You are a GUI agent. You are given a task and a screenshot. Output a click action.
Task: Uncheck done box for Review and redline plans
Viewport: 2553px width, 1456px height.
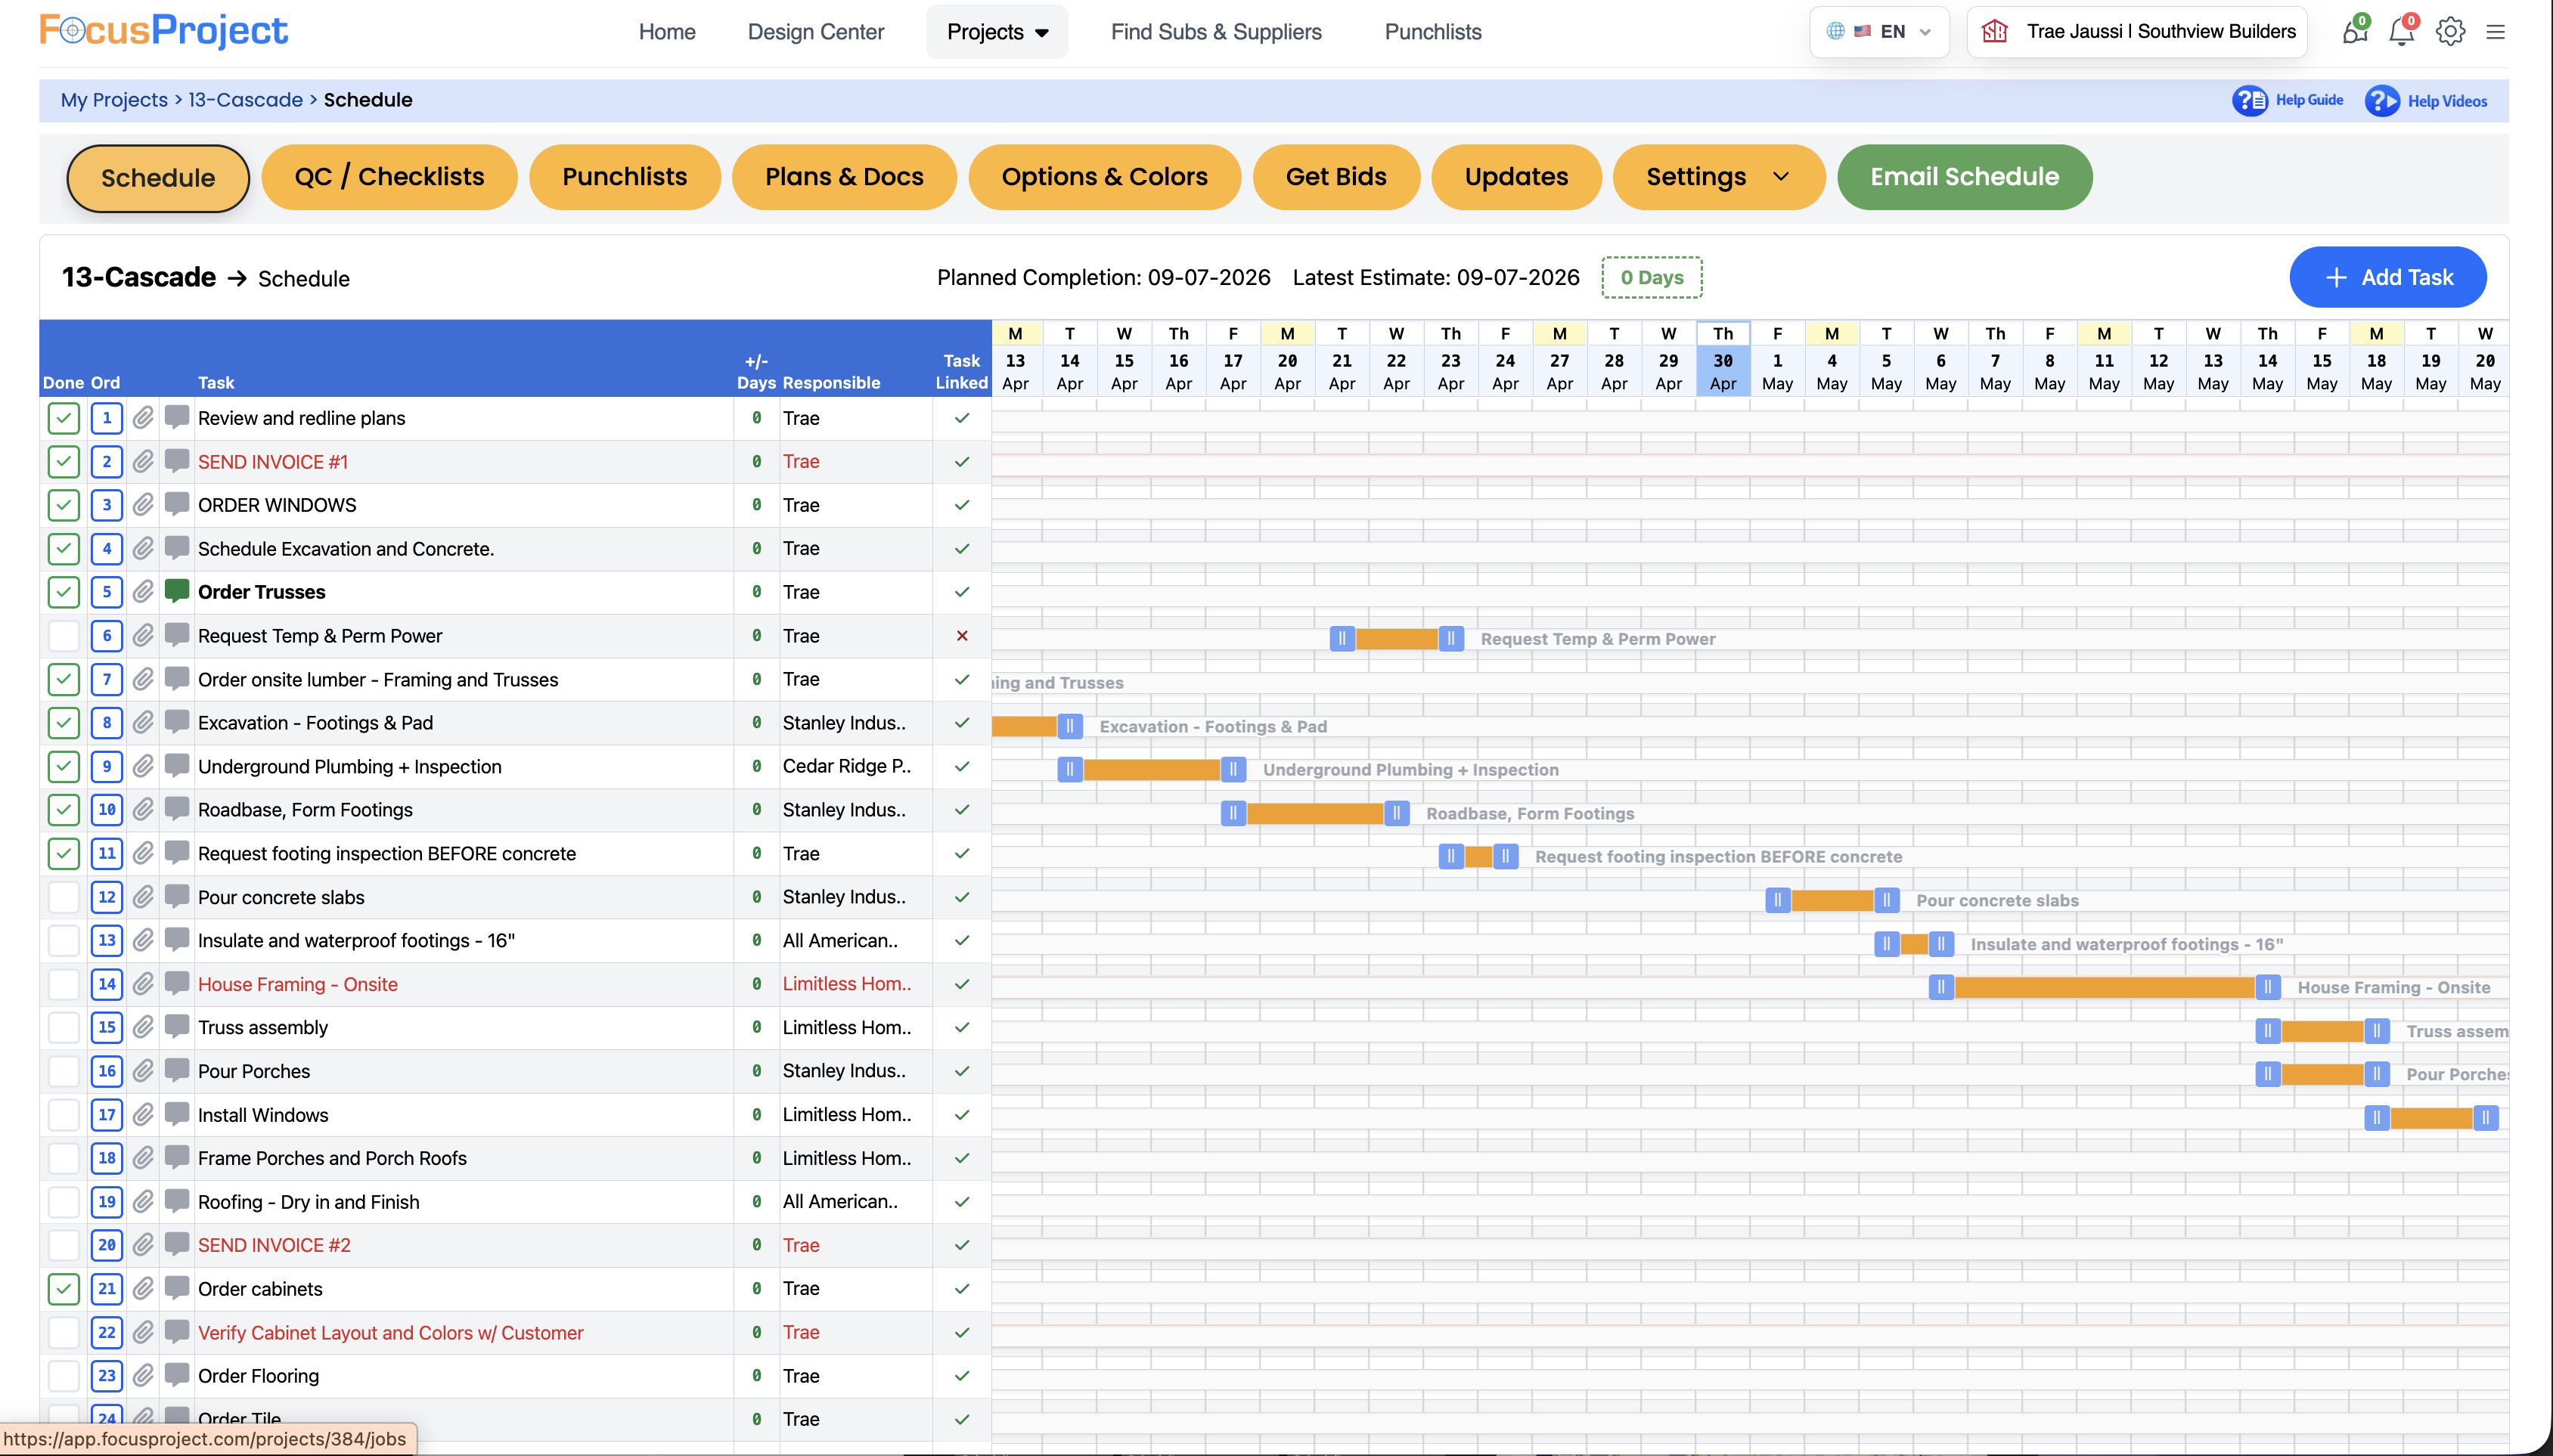click(x=64, y=418)
